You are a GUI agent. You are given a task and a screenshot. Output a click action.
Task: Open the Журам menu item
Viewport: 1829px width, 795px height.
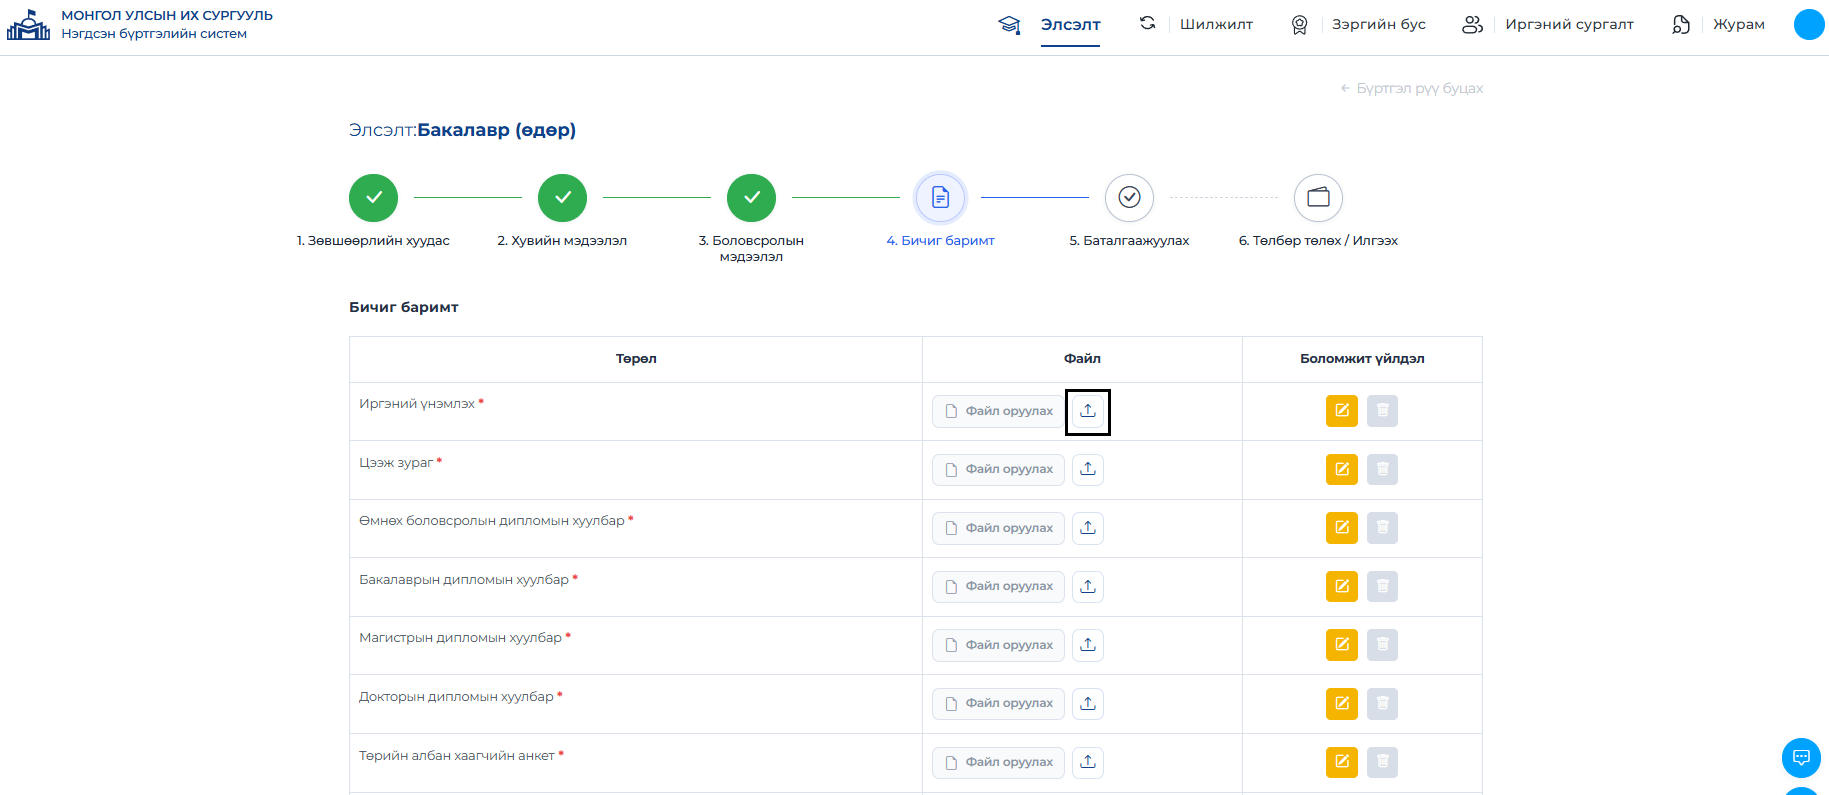coord(1738,24)
